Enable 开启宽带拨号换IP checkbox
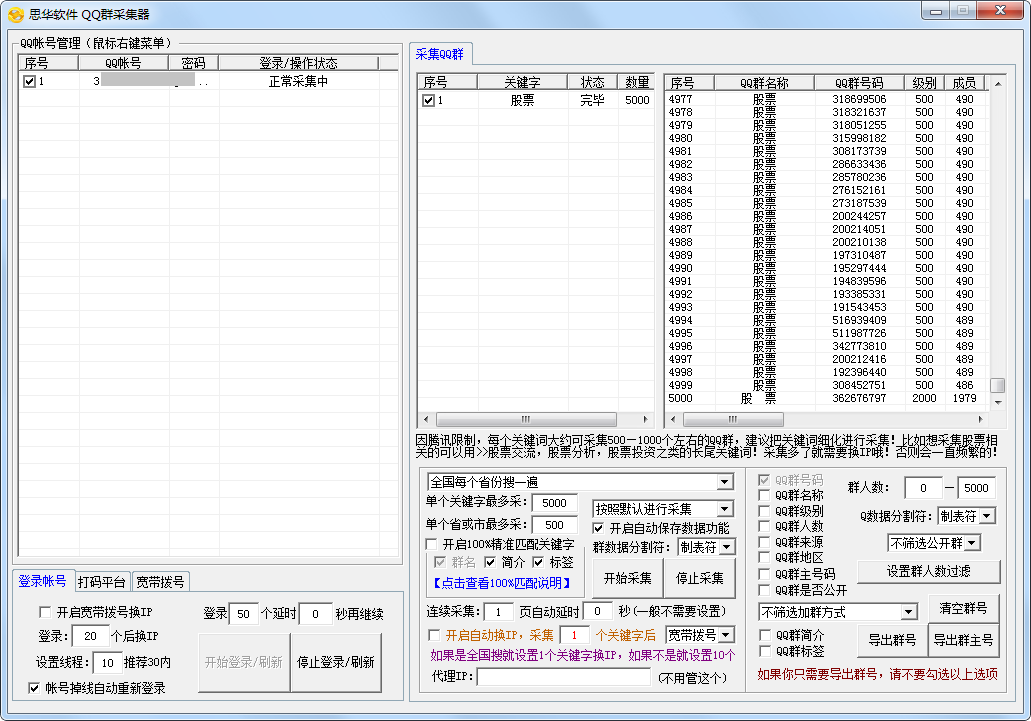This screenshot has height=721, width=1031. [45, 612]
